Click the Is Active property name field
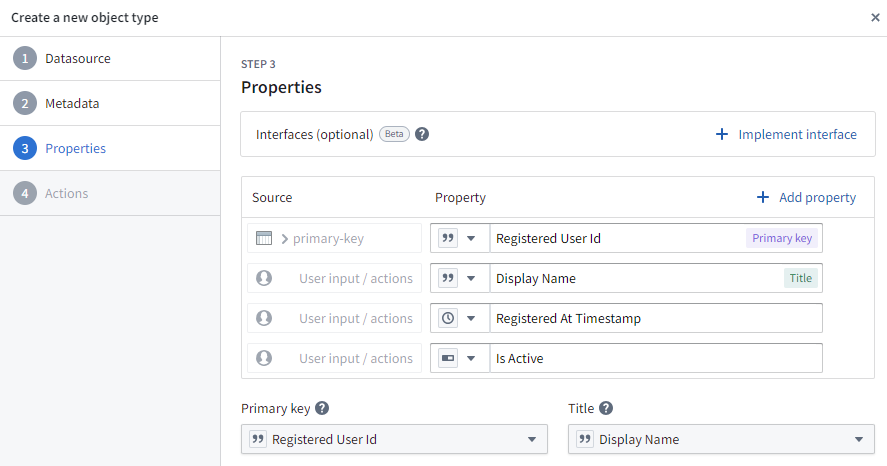The height and width of the screenshot is (466, 887). [655, 358]
